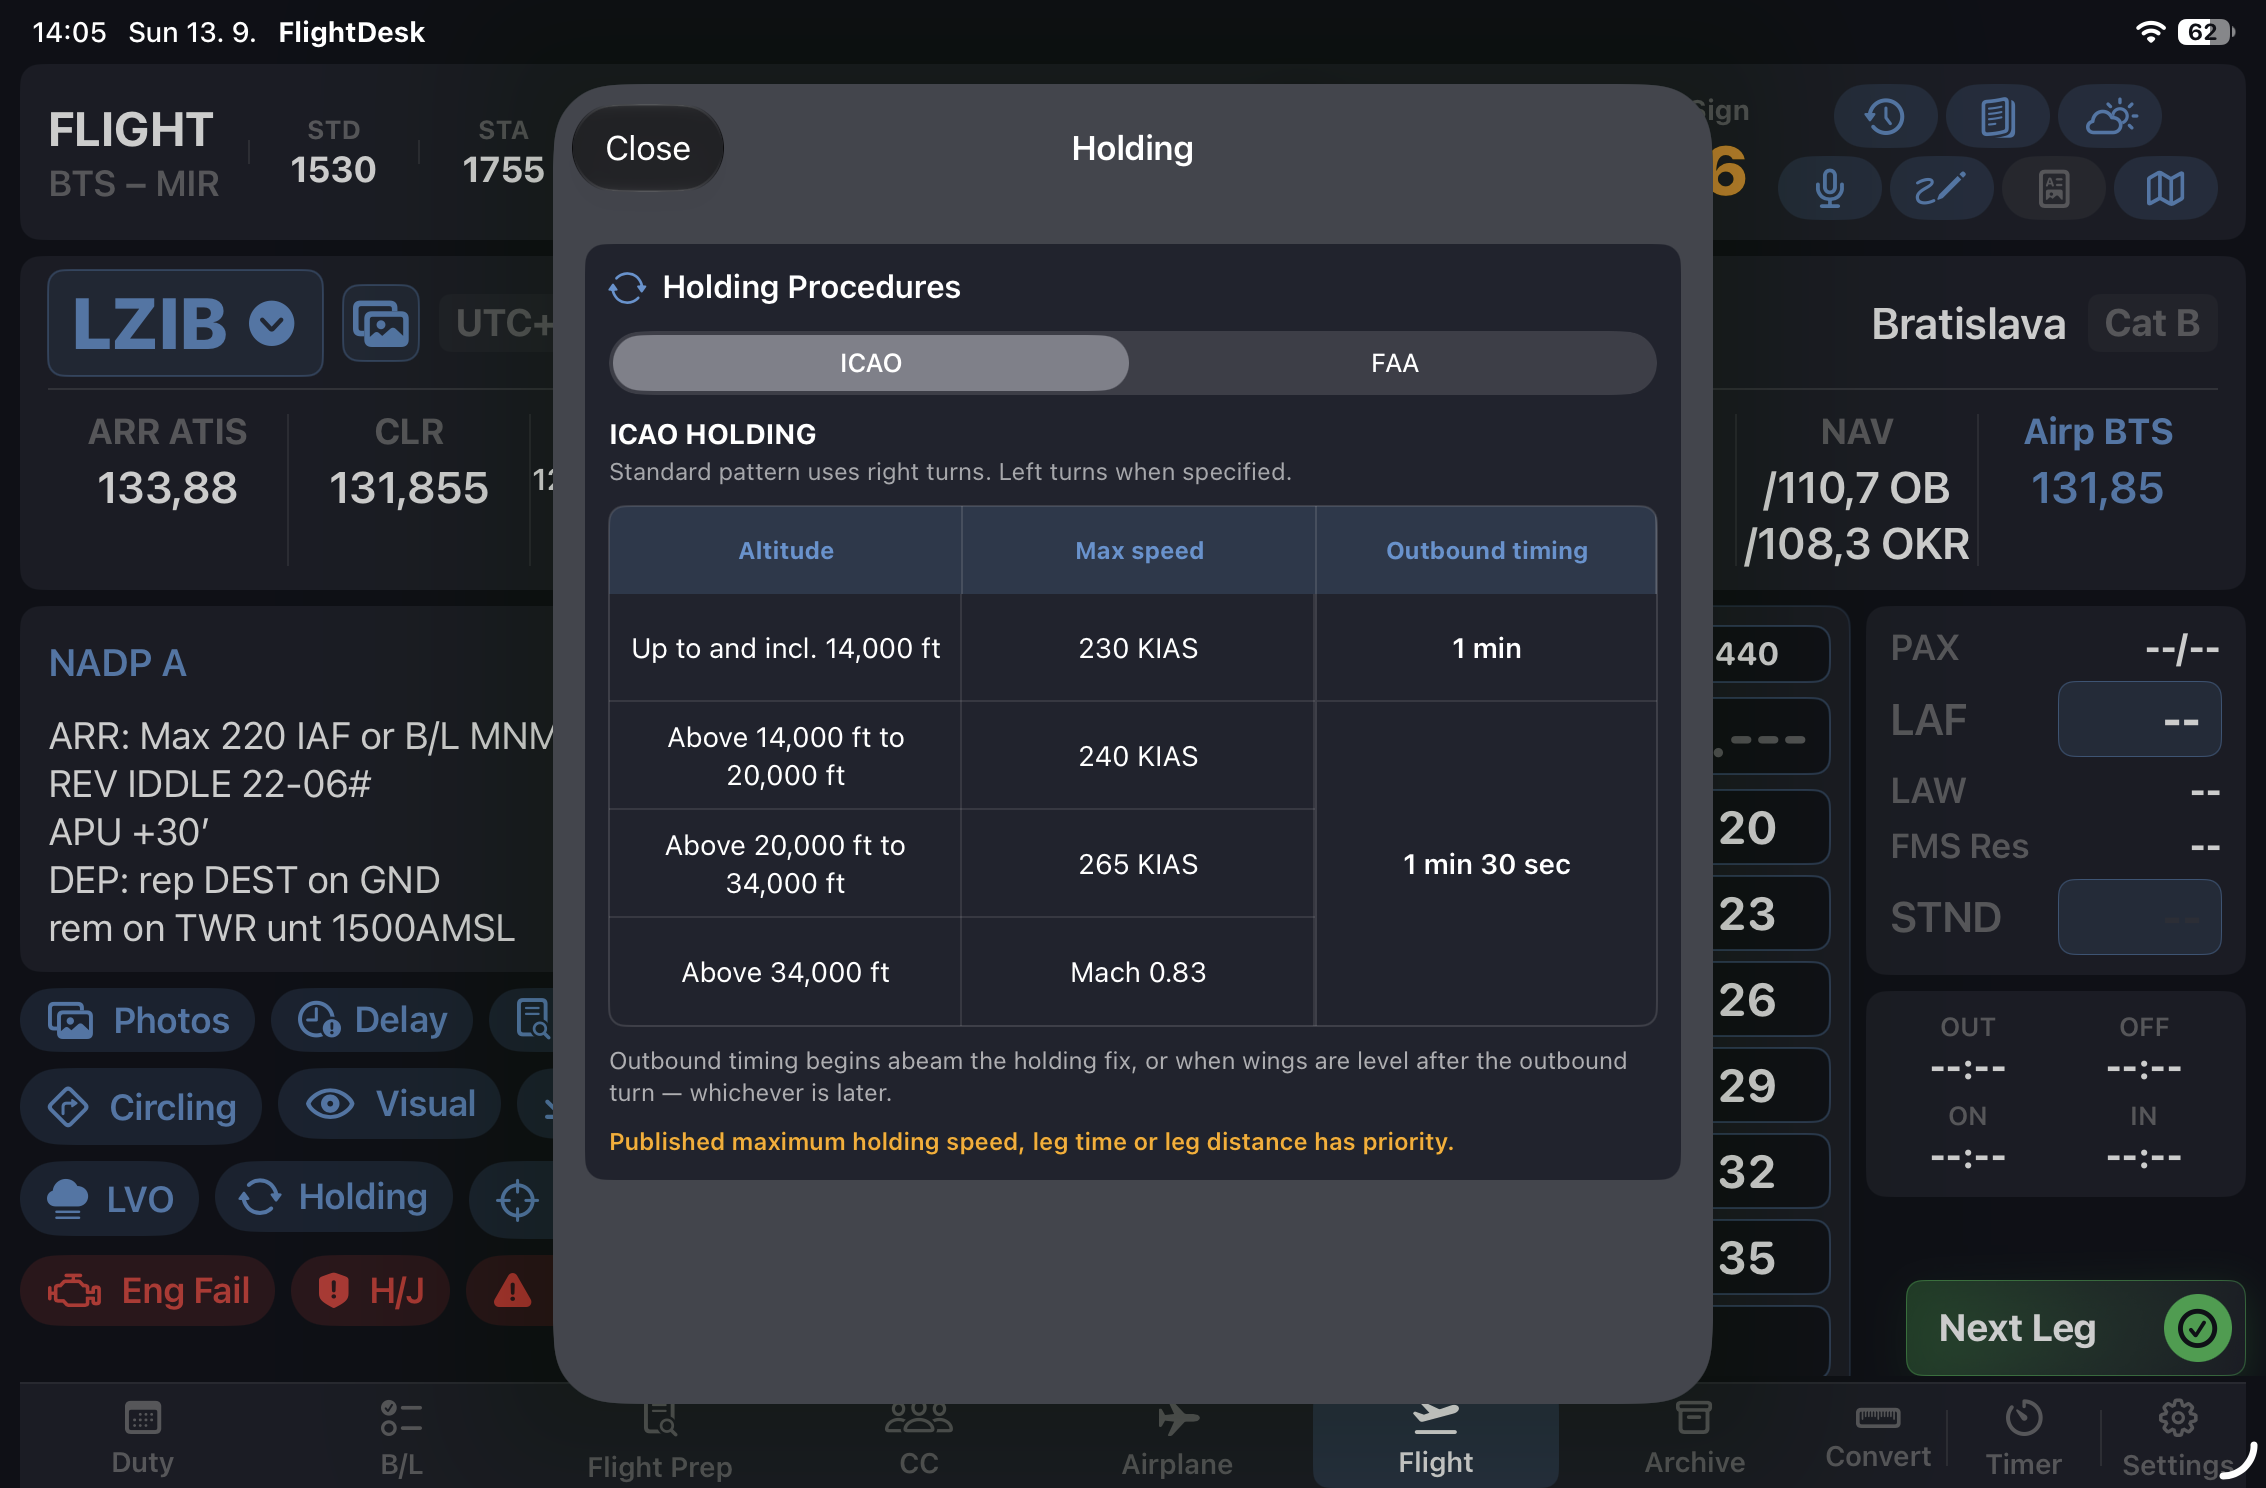Open the CC tab
Viewport: 2266px width, 1488px height.
[x=918, y=1439]
